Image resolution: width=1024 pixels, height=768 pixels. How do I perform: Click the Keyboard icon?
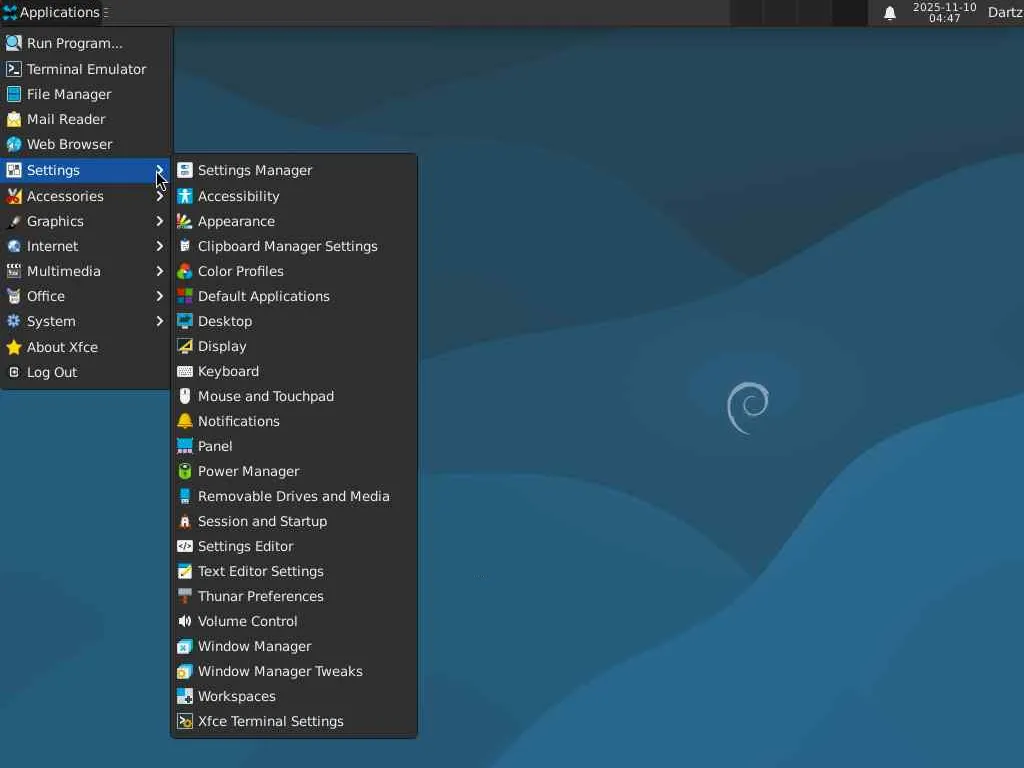(x=185, y=372)
